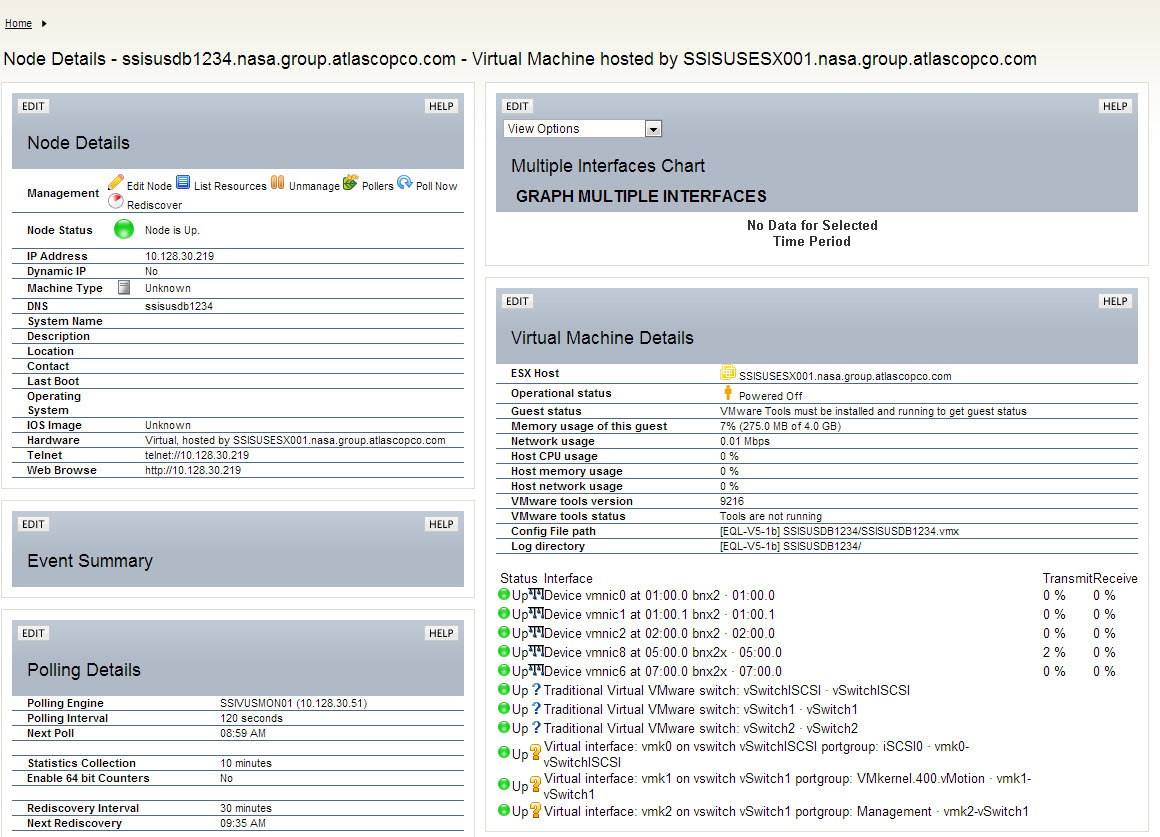Click EDIT on Event Summary panel
Screen dimensions: 1160x837
[x=33, y=524]
